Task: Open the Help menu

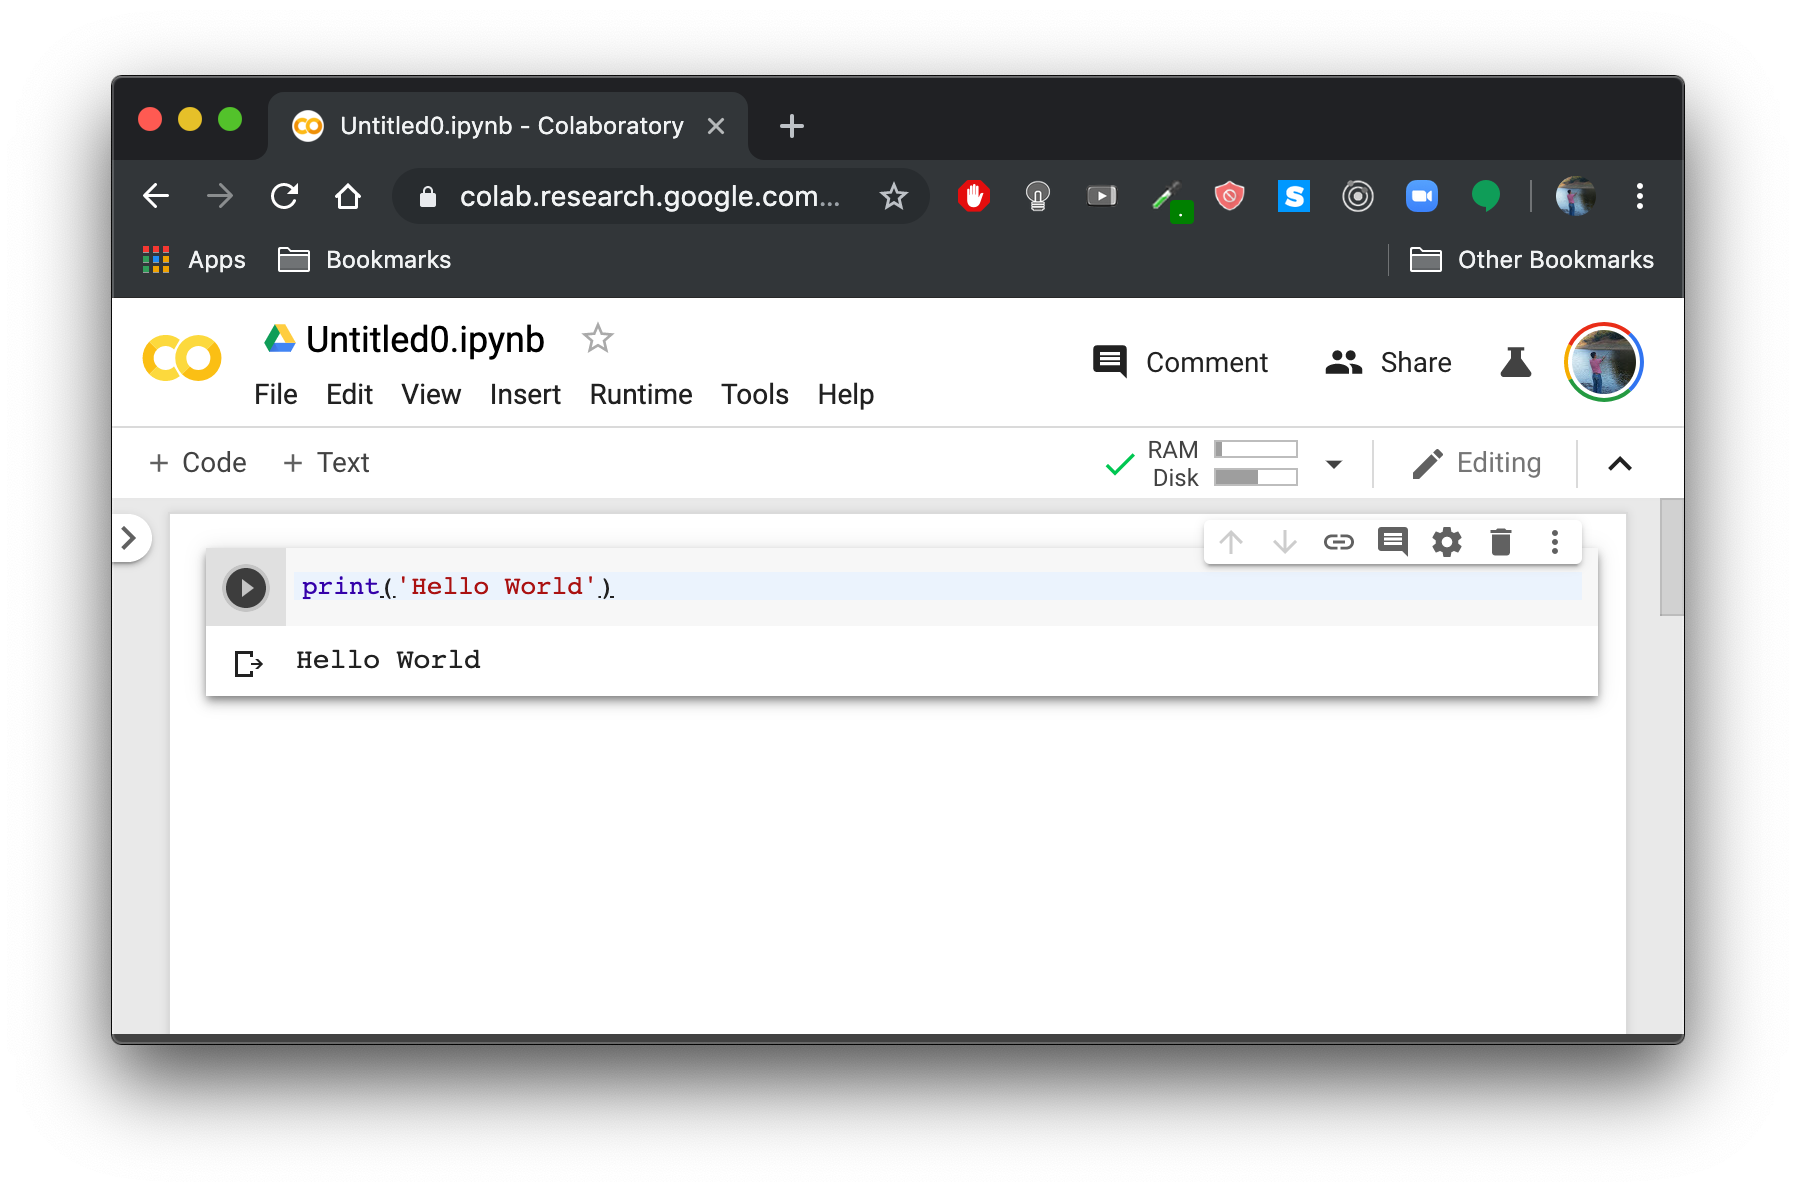Action: click(846, 395)
